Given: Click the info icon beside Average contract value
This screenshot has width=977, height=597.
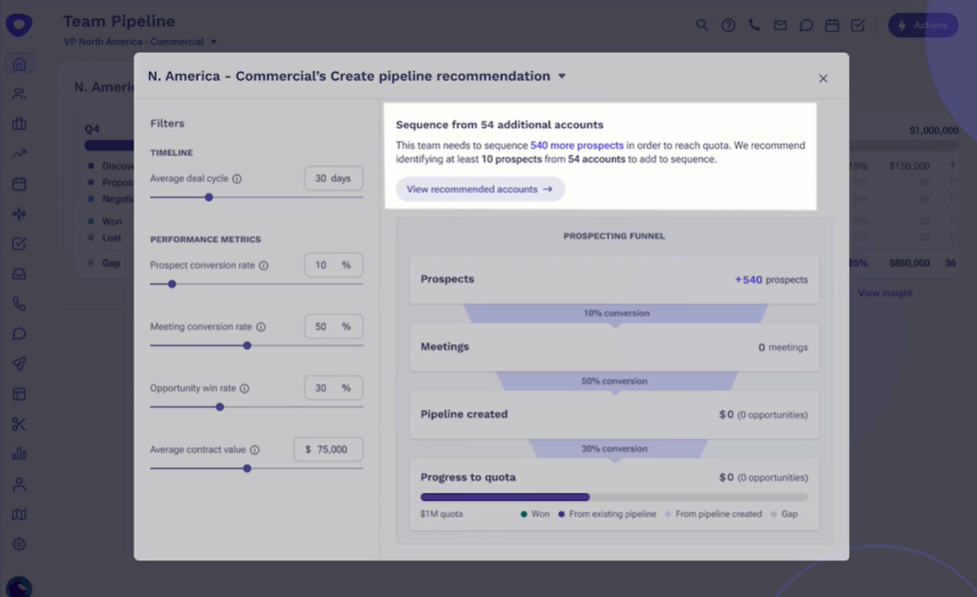Looking at the screenshot, I should [255, 450].
